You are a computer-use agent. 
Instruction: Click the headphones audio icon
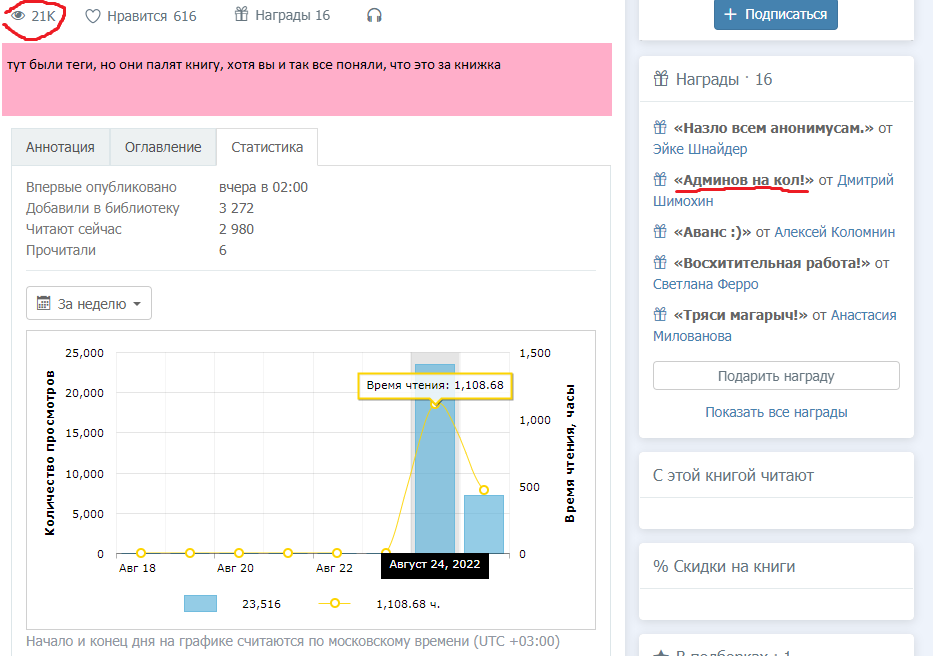point(374,16)
